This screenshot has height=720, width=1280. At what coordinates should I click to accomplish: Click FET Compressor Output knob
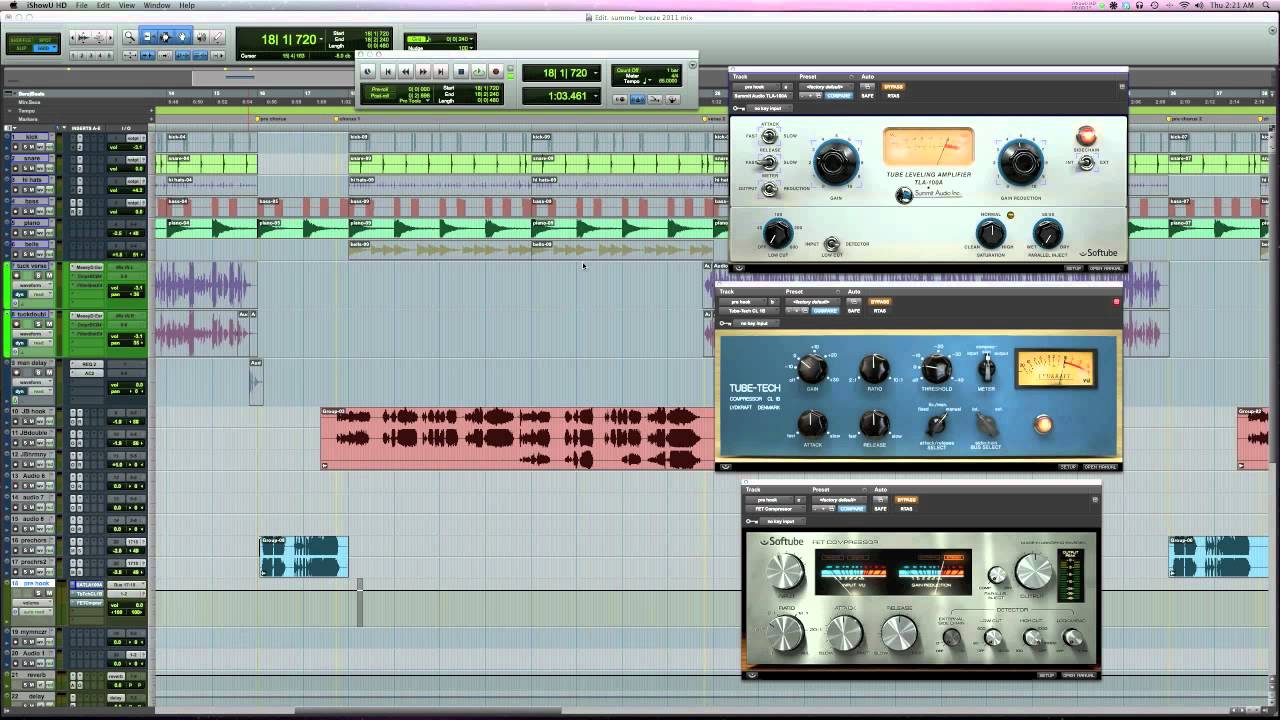pos(1034,572)
